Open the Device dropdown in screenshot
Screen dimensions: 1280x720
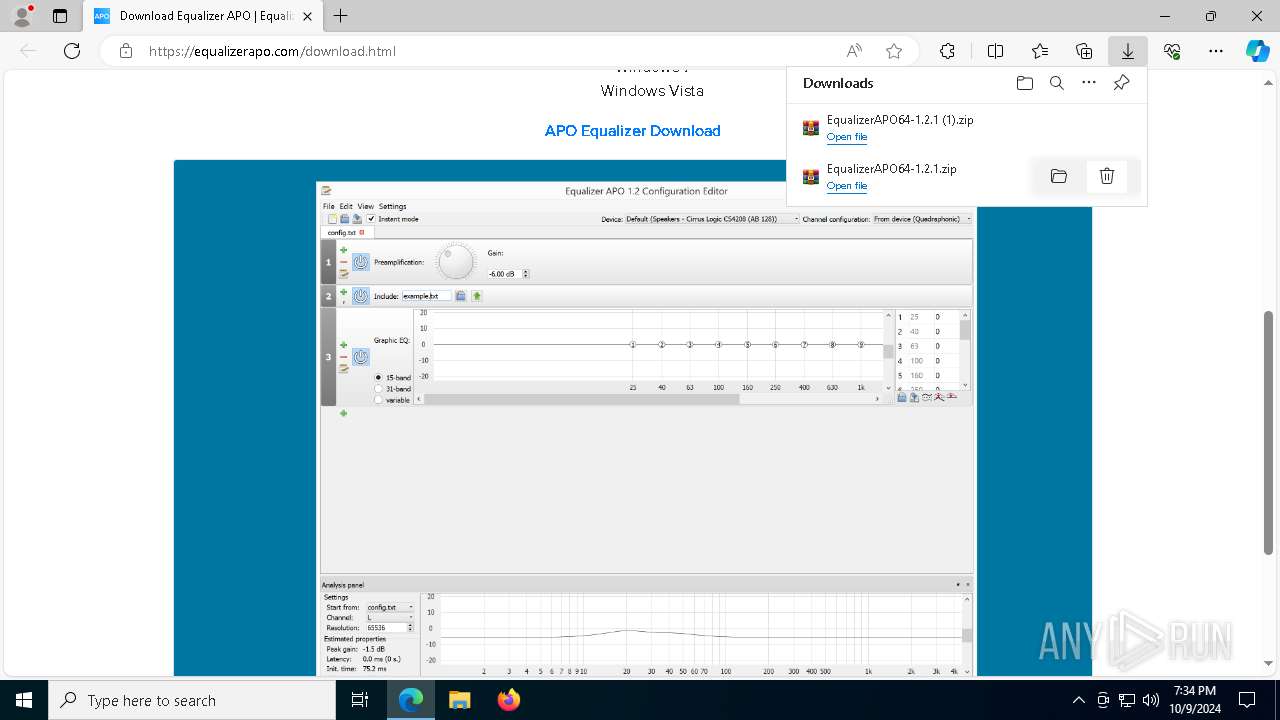pyautogui.click(x=710, y=219)
